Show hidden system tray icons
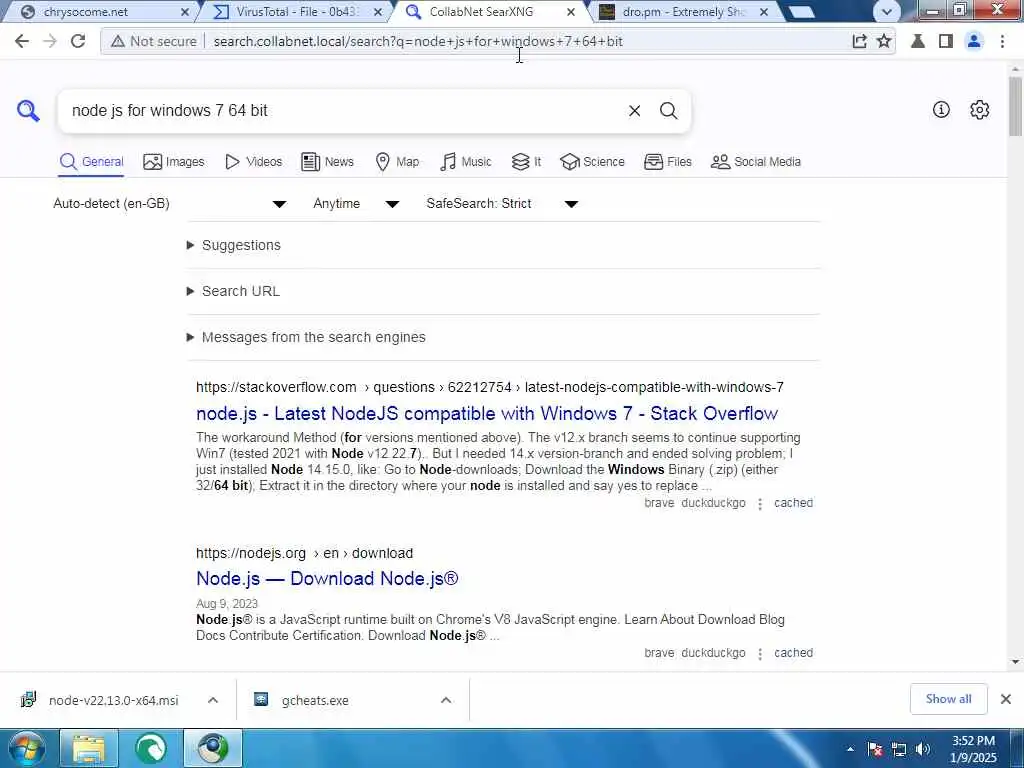The height and width of the screenshot is (768, 1024). [850, 749]
